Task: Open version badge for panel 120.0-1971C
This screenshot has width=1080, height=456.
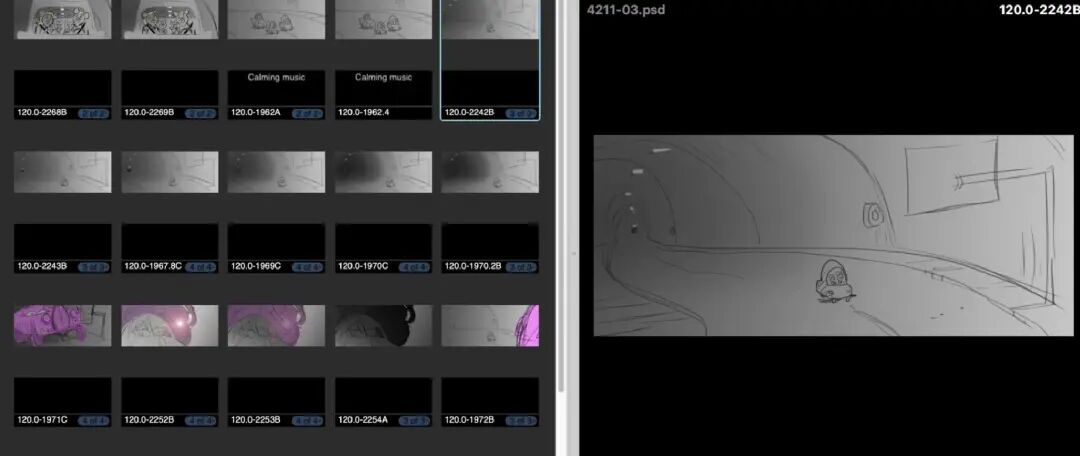Action: (95, 419)
